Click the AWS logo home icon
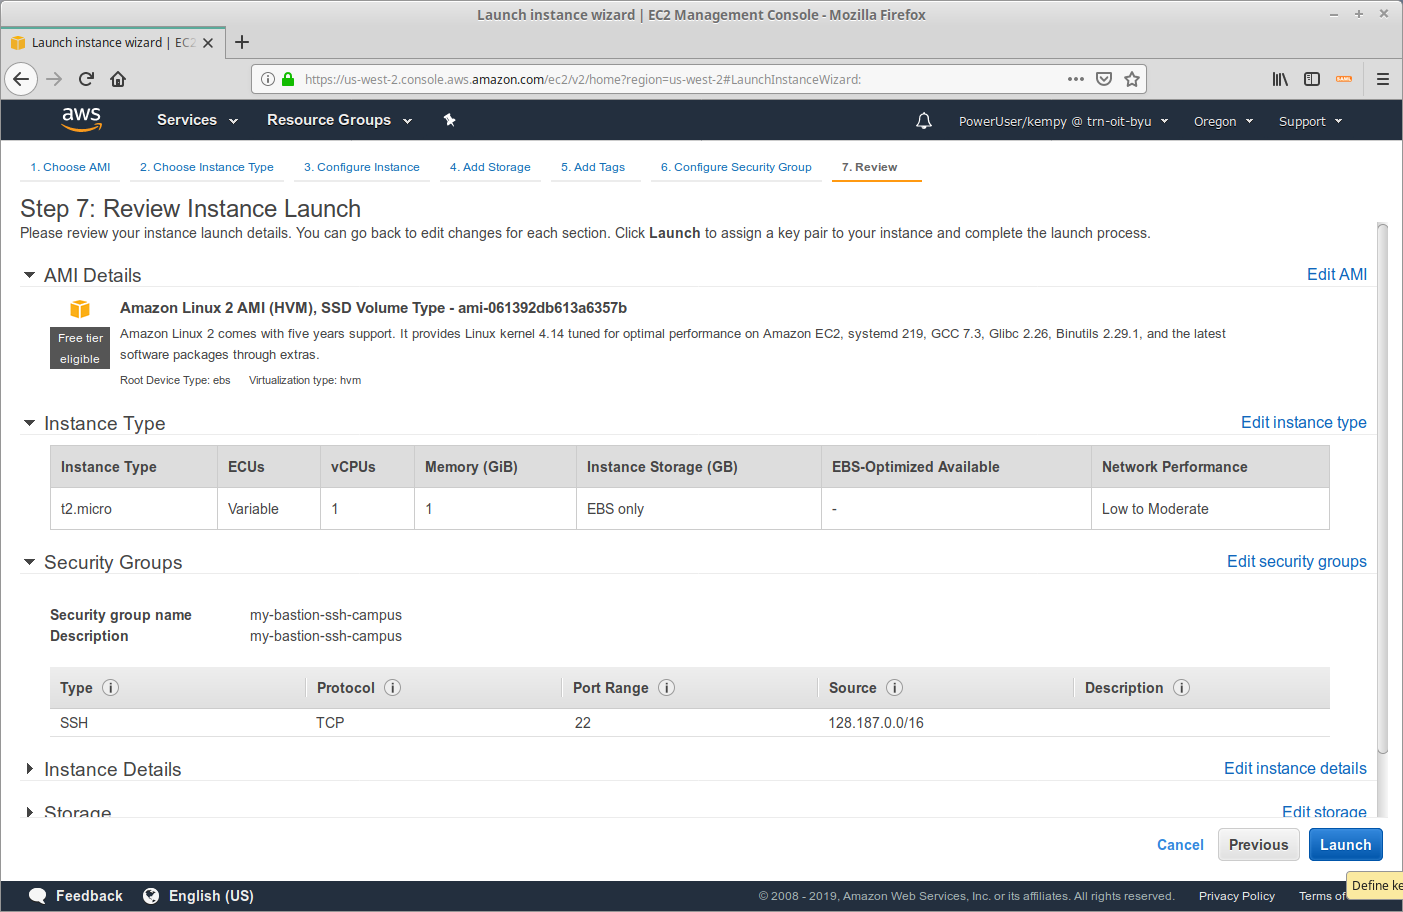 [x=81, y=119]
